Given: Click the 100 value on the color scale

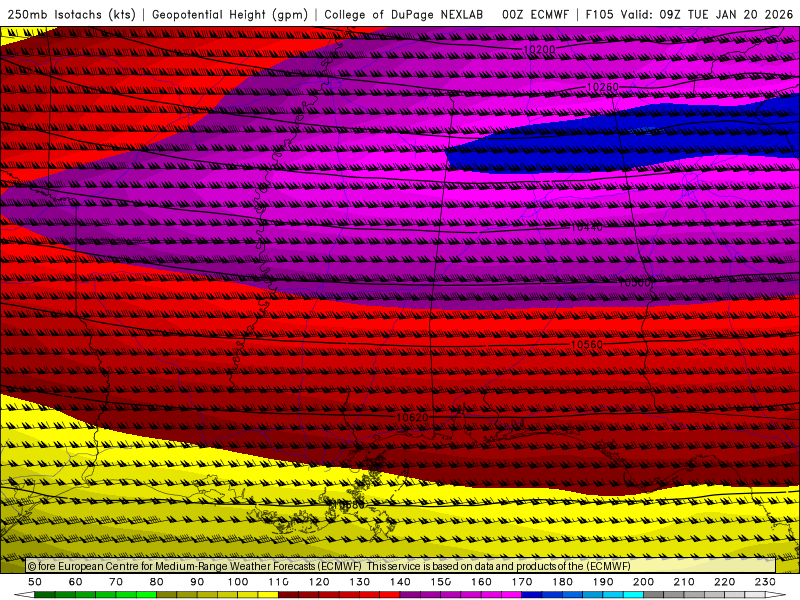Looking at the screenshot, I should [238, 582].
